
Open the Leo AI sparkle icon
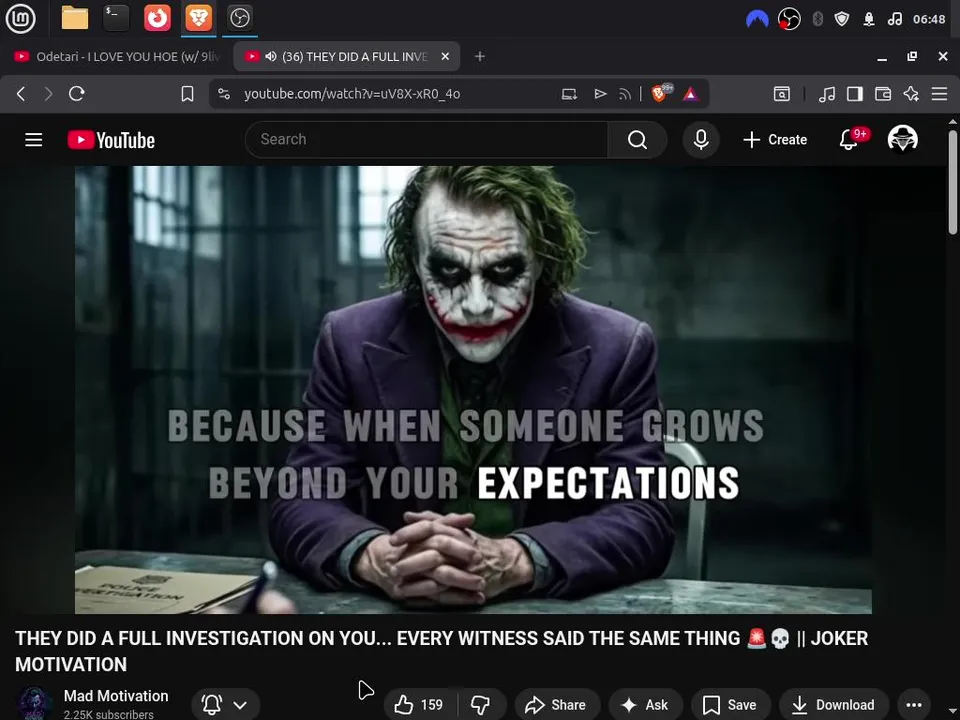(911, 94)
